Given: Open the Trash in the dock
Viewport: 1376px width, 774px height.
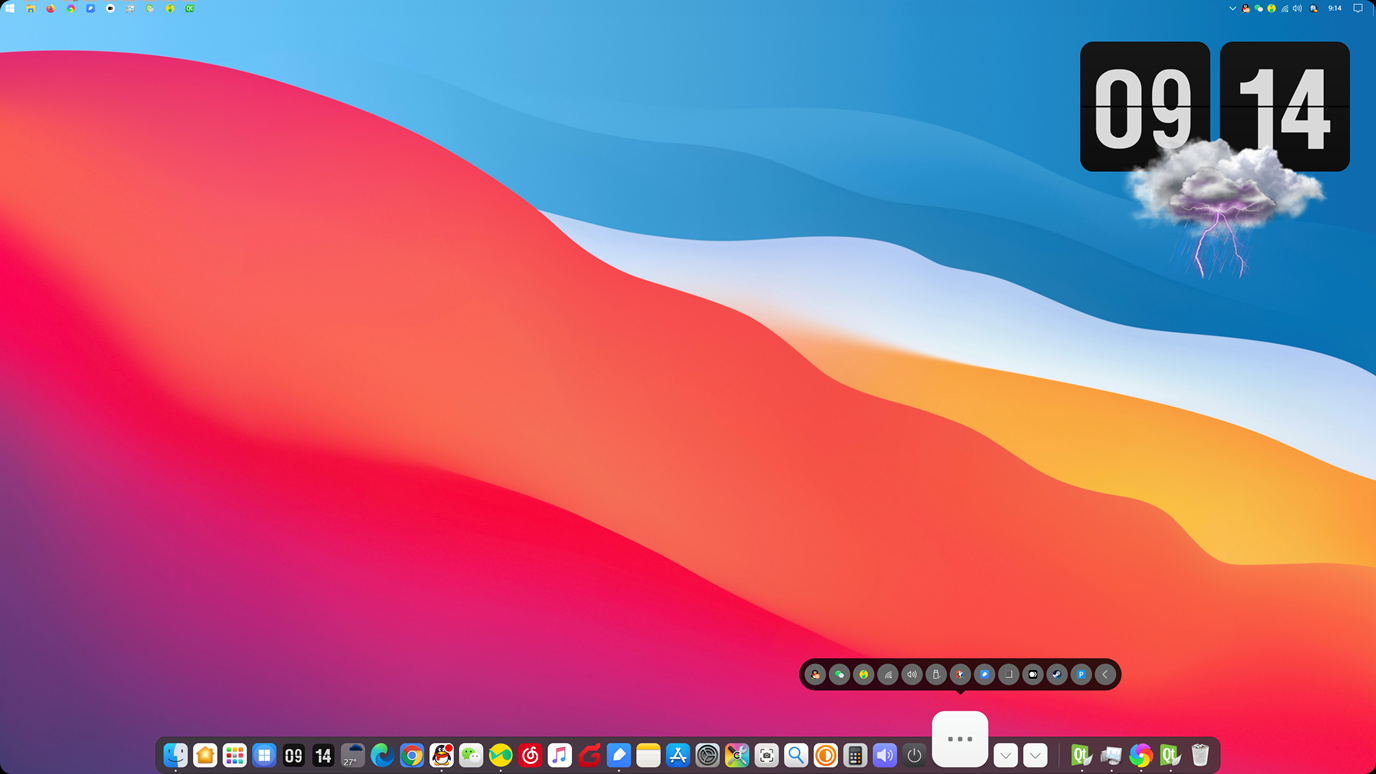Looking at the screenshot, I should coord(1200,755).
